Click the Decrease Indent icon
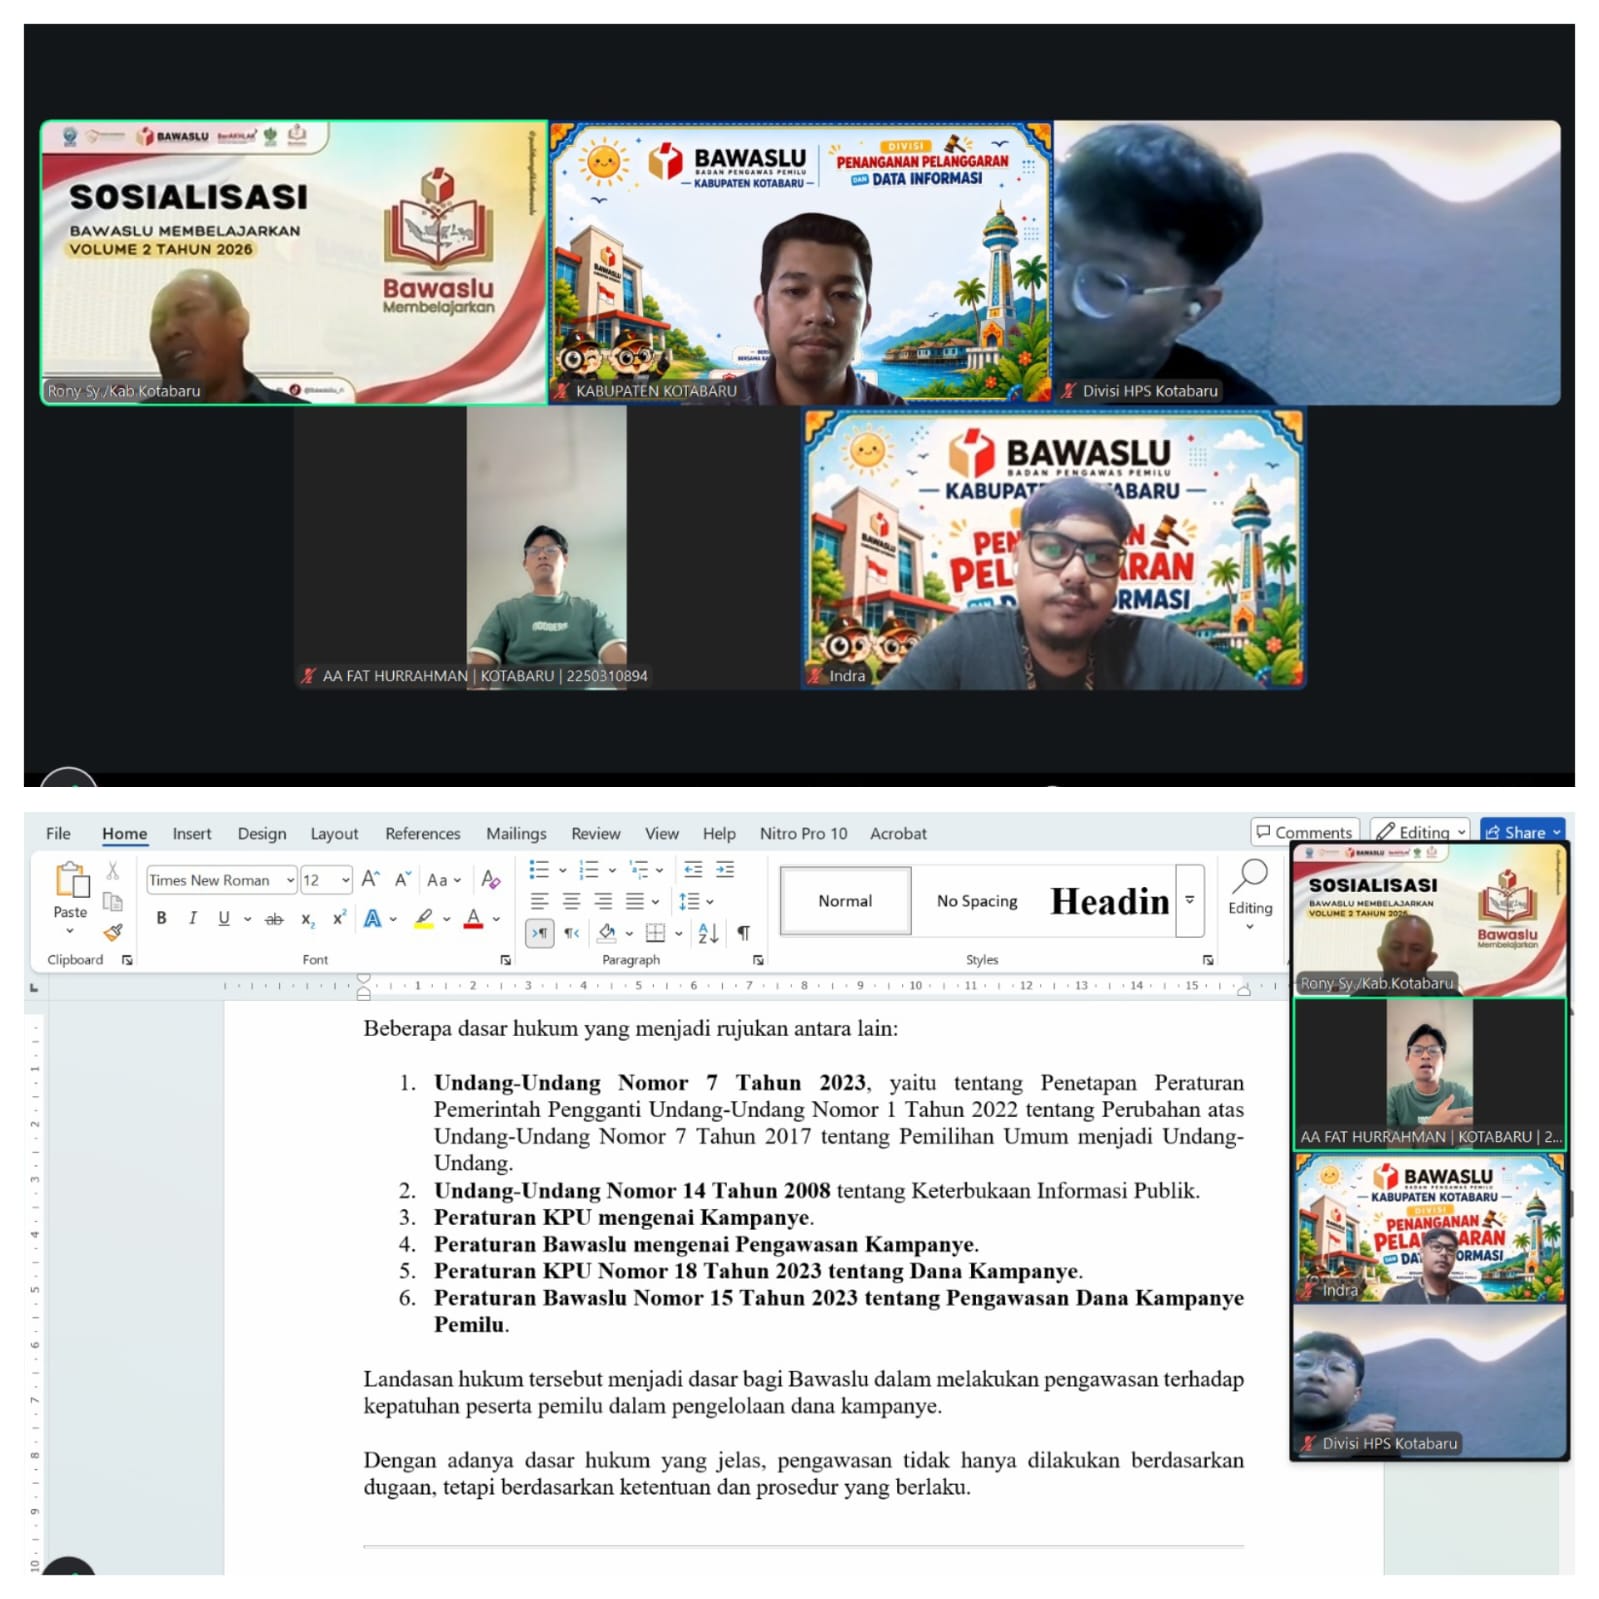 pyautogui.click(x=693, y=870)
